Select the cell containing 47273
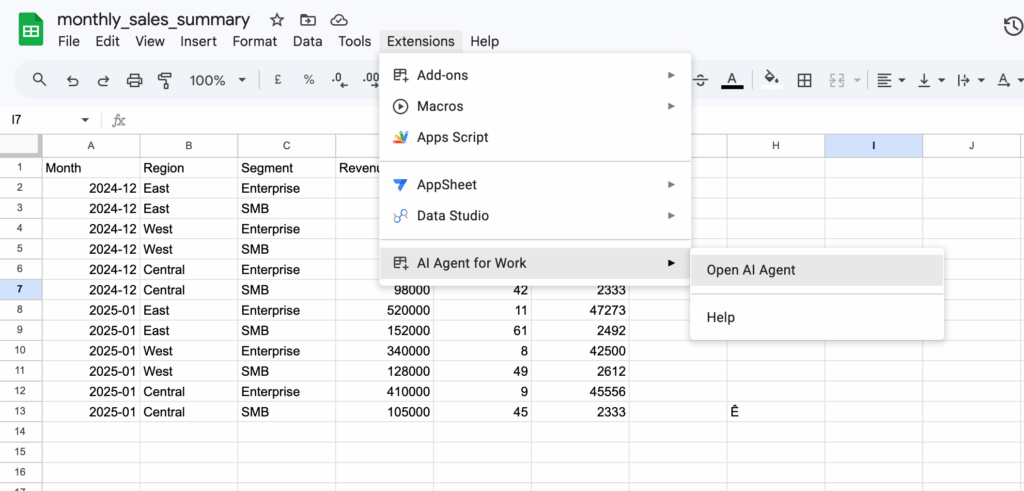Image resolution: width=1024 pixels, height=491 pixels. pyautogui.click(x=581, y=310)
